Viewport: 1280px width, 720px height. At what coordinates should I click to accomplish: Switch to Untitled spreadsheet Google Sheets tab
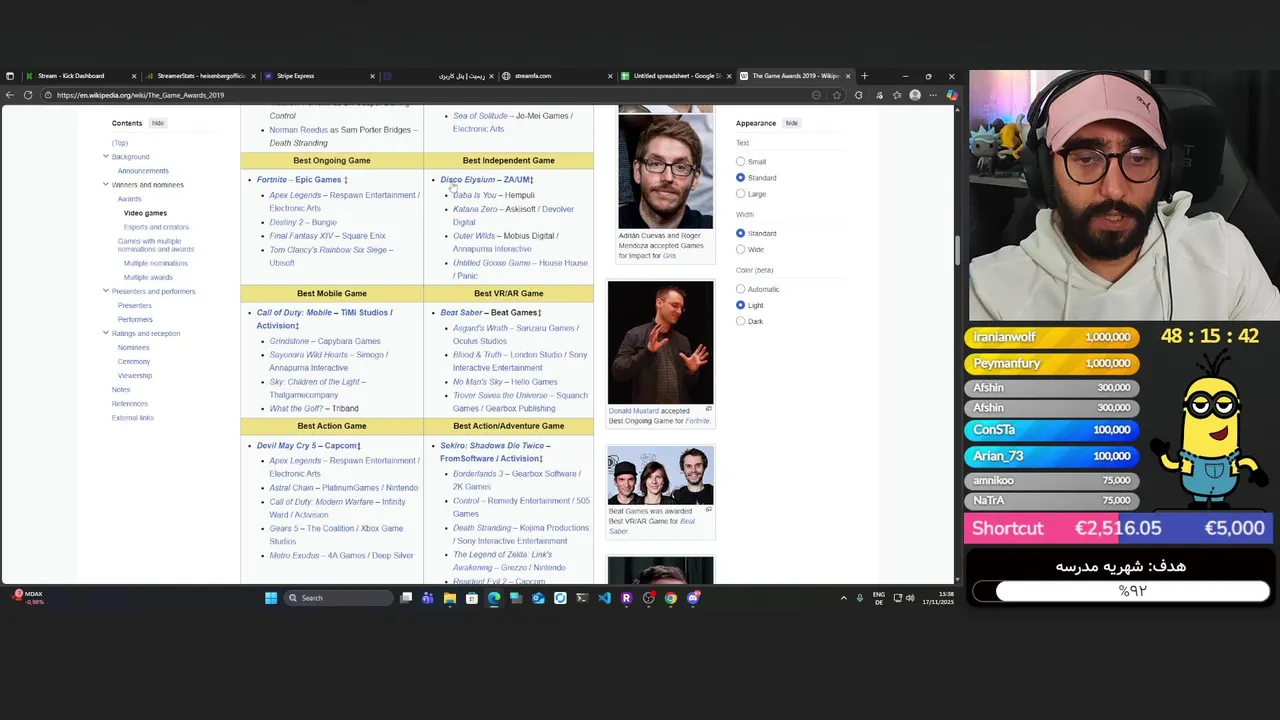point(677,76)
